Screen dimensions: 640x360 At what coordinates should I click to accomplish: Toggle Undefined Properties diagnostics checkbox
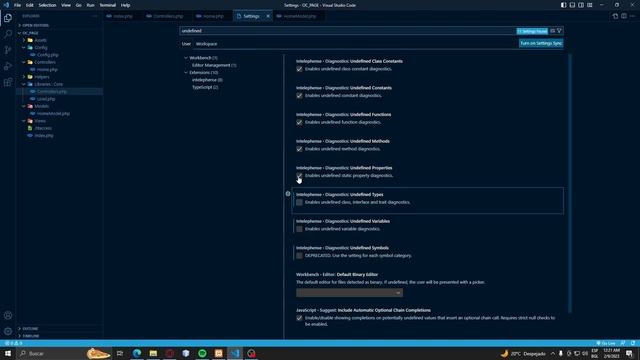point(299,176)
